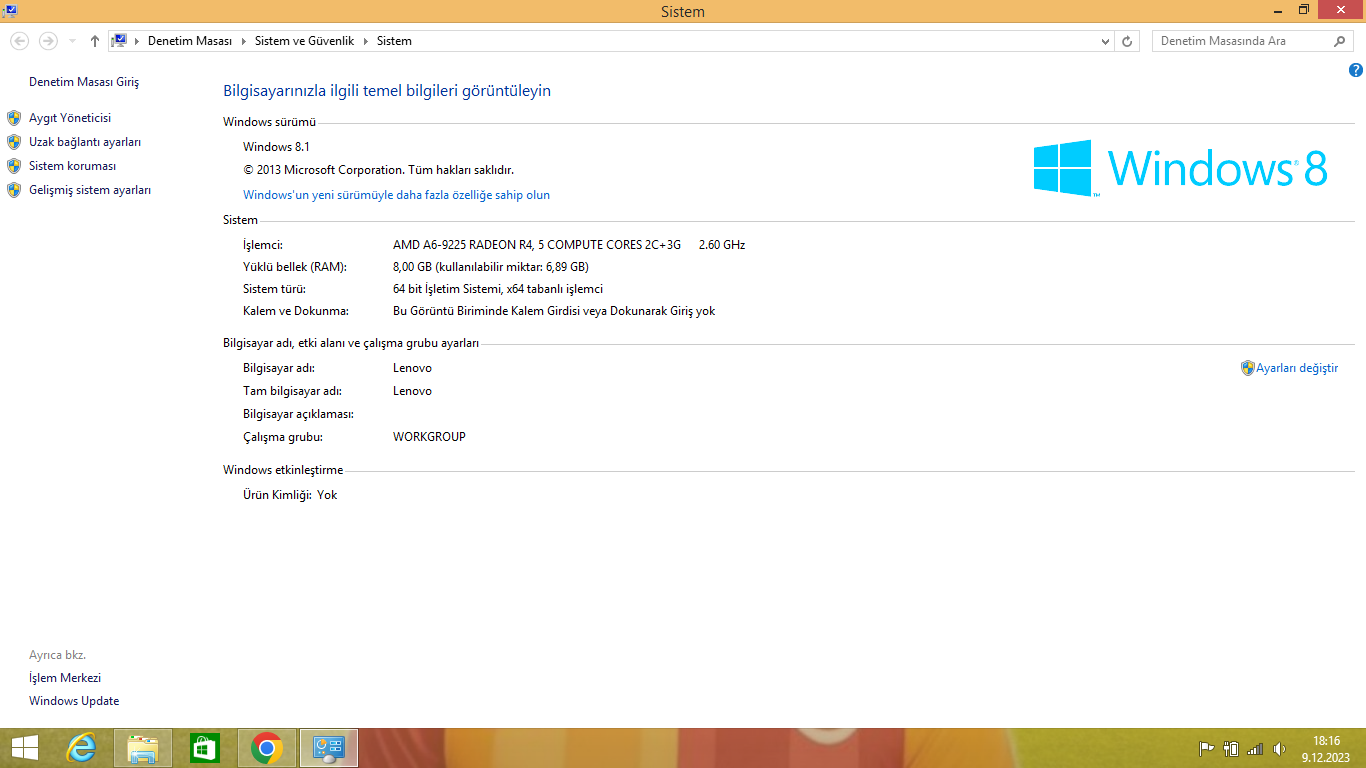The width and height of the screenshot is (1366, 768).
Task: Refresh the address bar location
Action: (1128, 41)
